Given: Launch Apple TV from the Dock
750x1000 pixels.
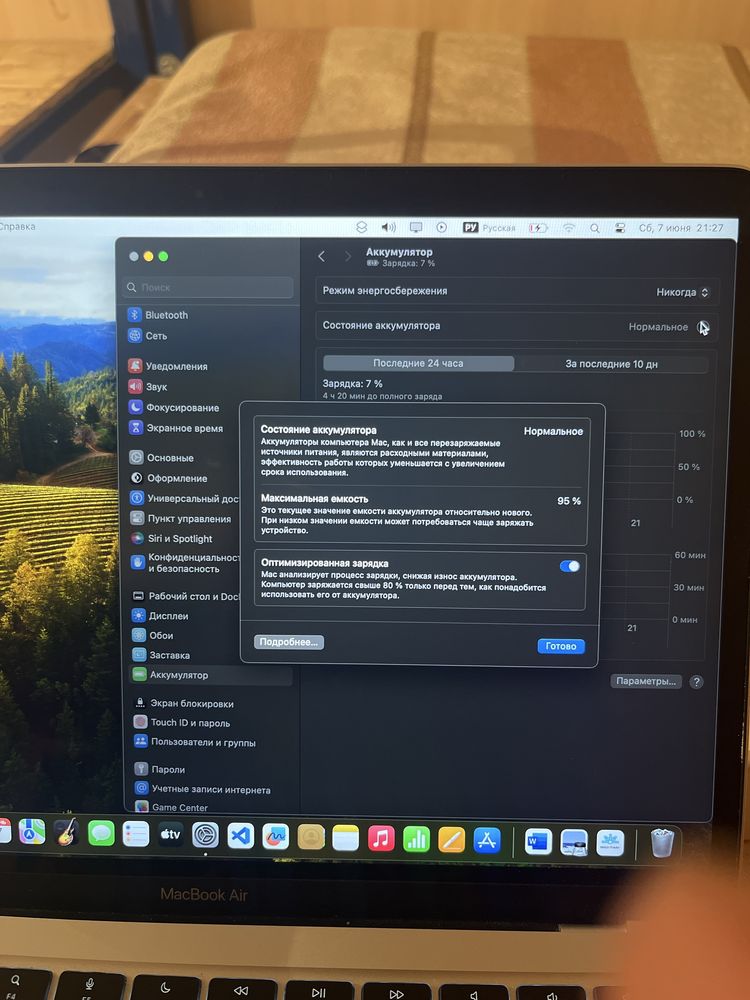Looking at the screenshot, I should point(170,834).
